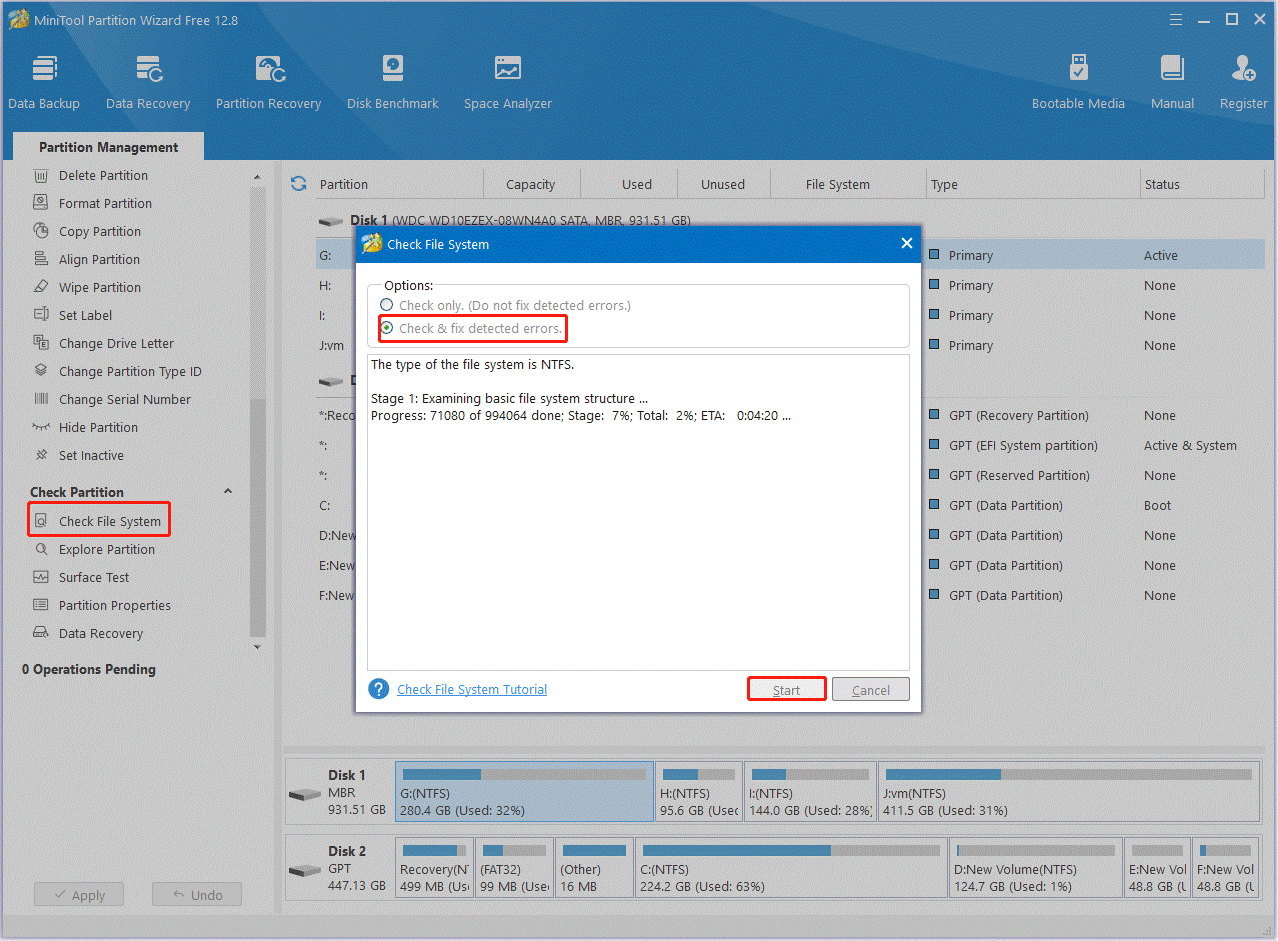Open the Bootable Media creator

coord(1078,80)
